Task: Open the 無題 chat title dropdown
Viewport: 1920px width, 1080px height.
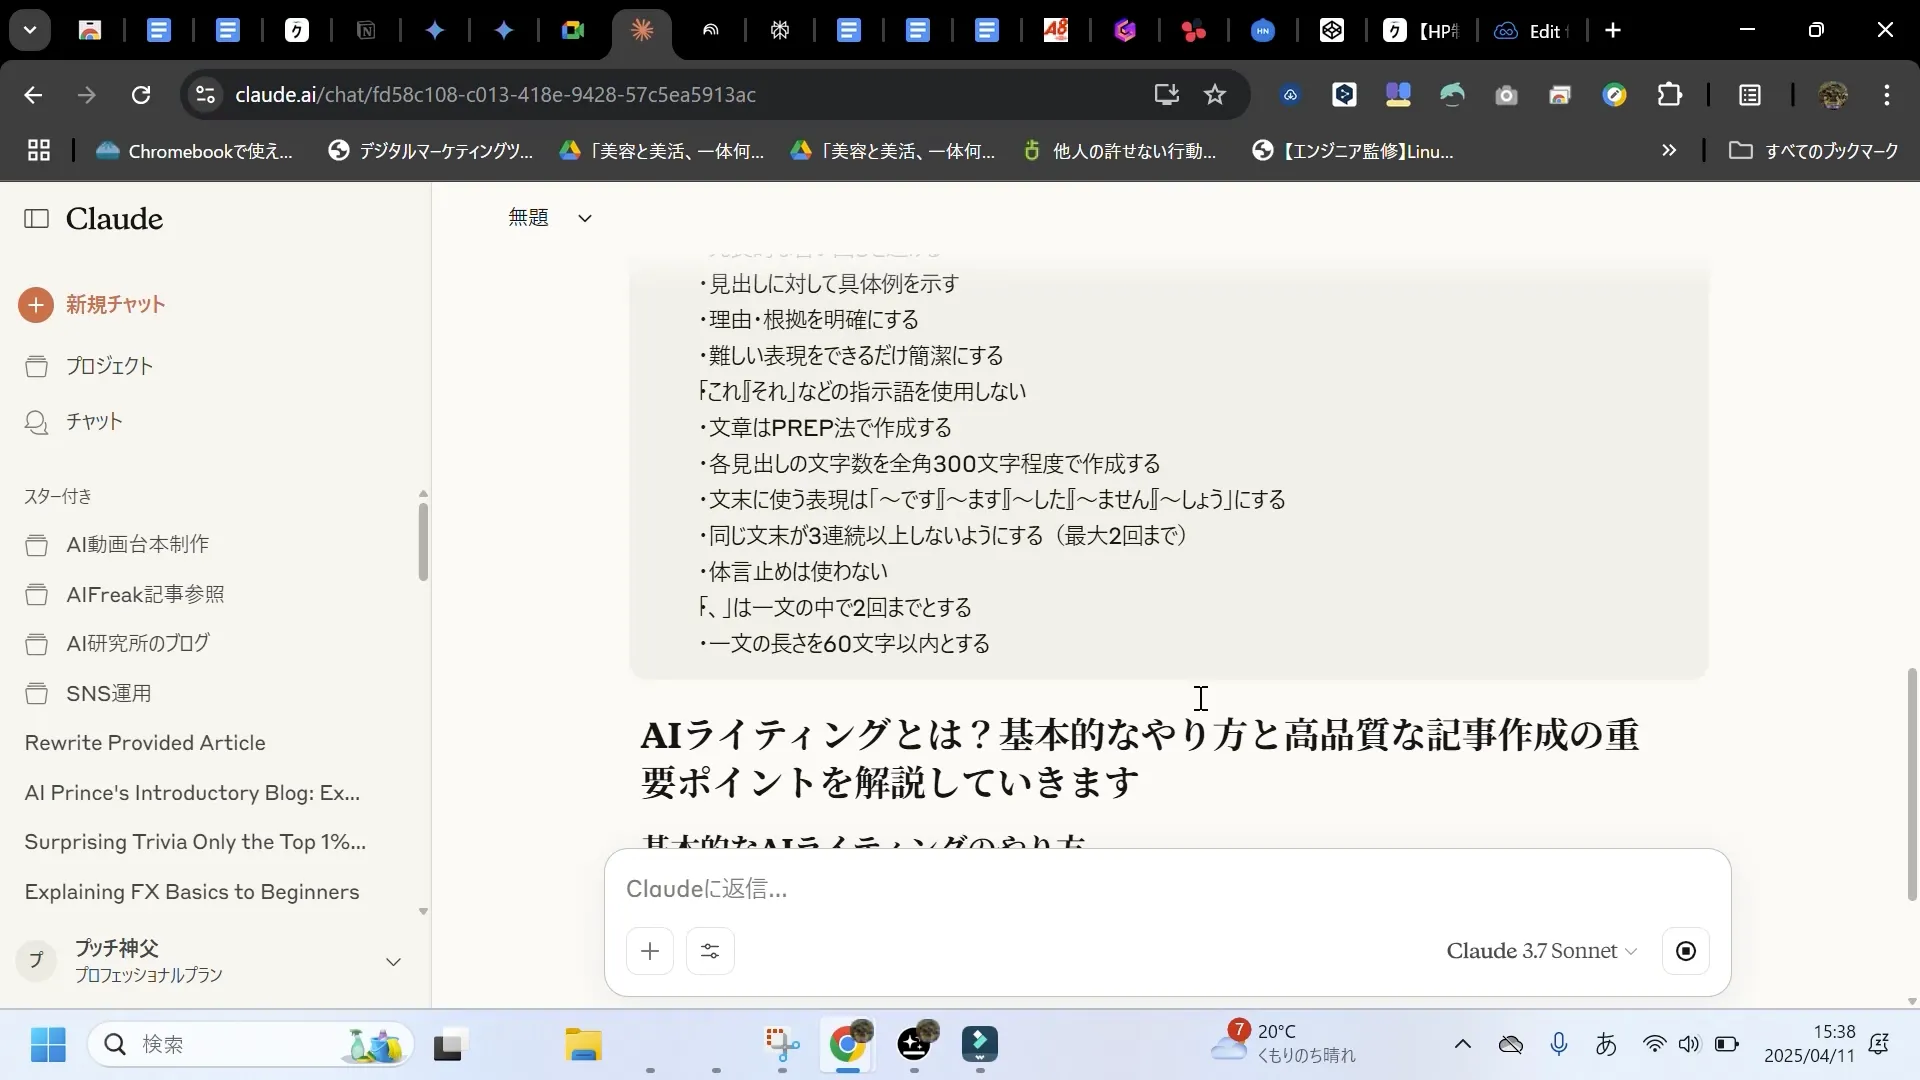Action: tap(584, 217)
